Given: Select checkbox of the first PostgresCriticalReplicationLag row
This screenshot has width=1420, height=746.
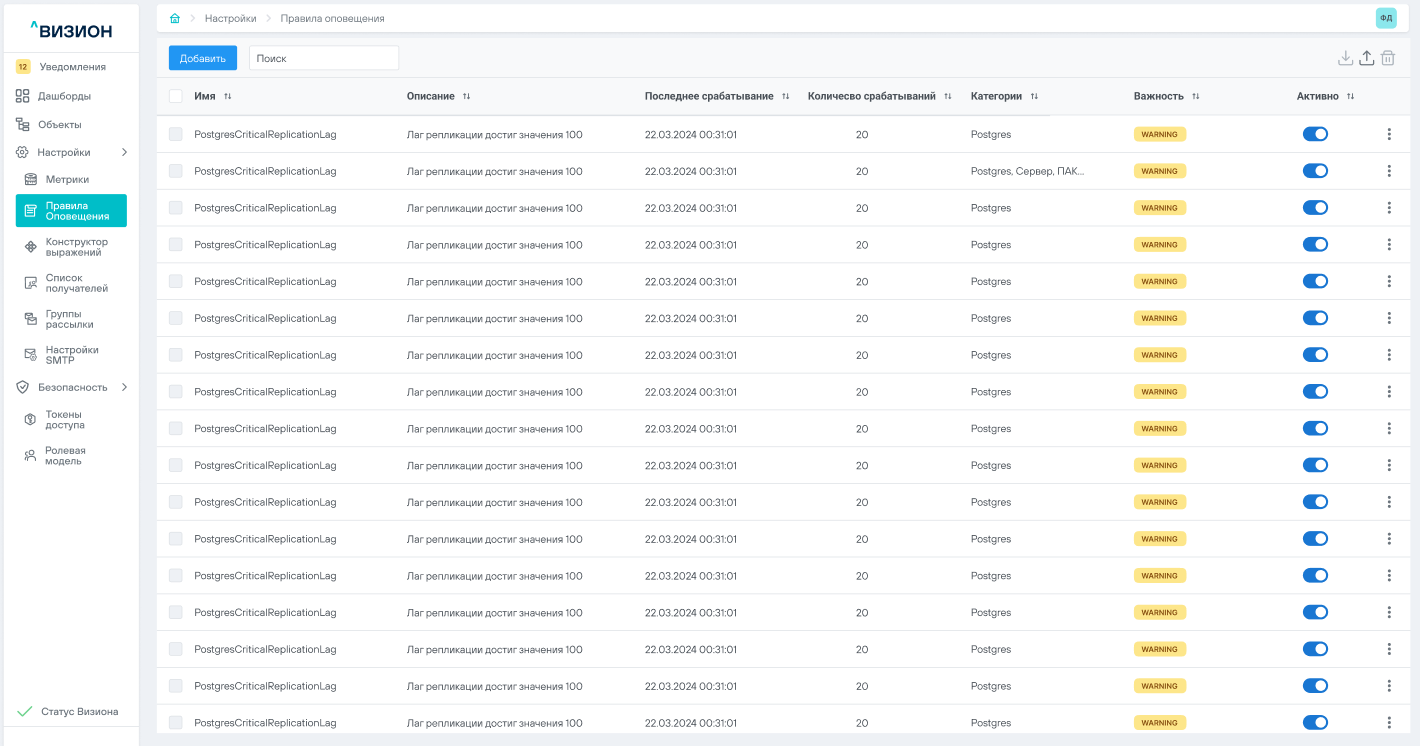Looking at the screenshot, I should (x=176, y=134).
